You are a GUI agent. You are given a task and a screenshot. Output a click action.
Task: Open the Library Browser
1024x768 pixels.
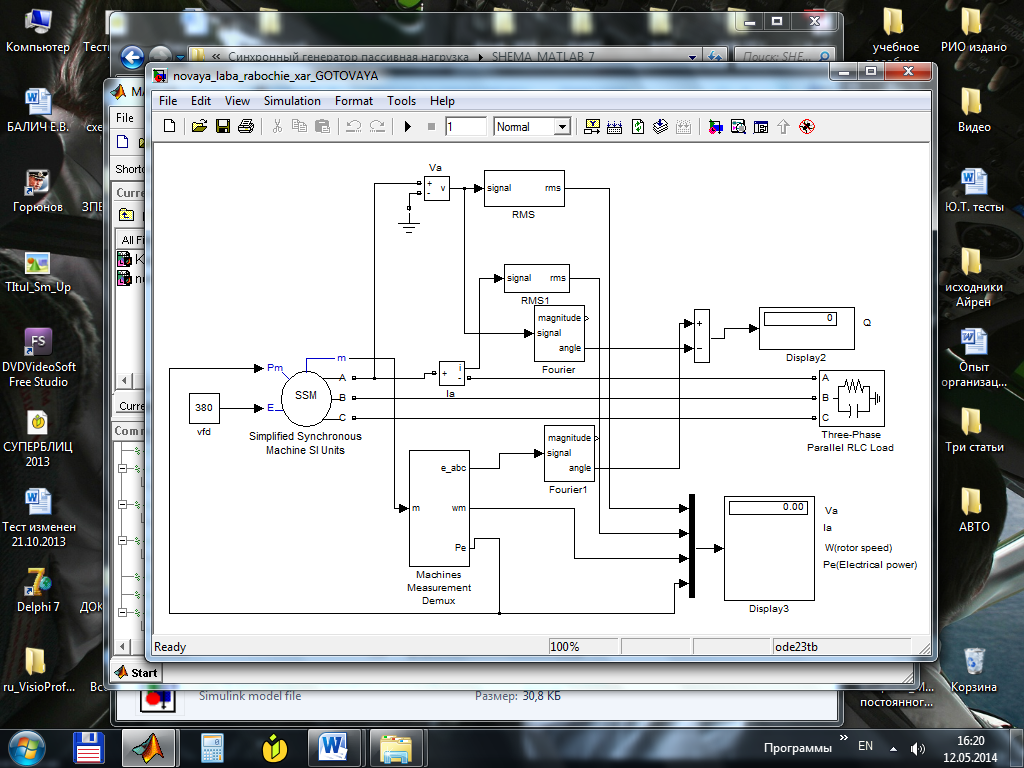click(x=715, y=126)
